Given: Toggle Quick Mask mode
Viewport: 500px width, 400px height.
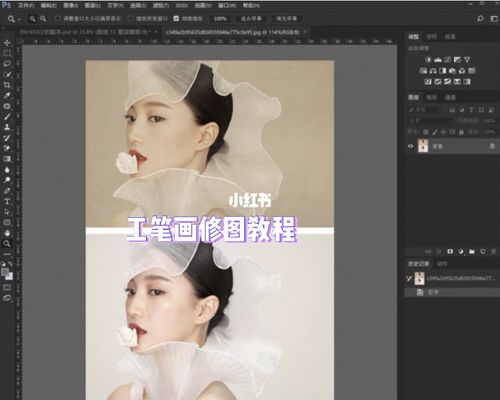Looking at the screenshot, I should point(7,287).
